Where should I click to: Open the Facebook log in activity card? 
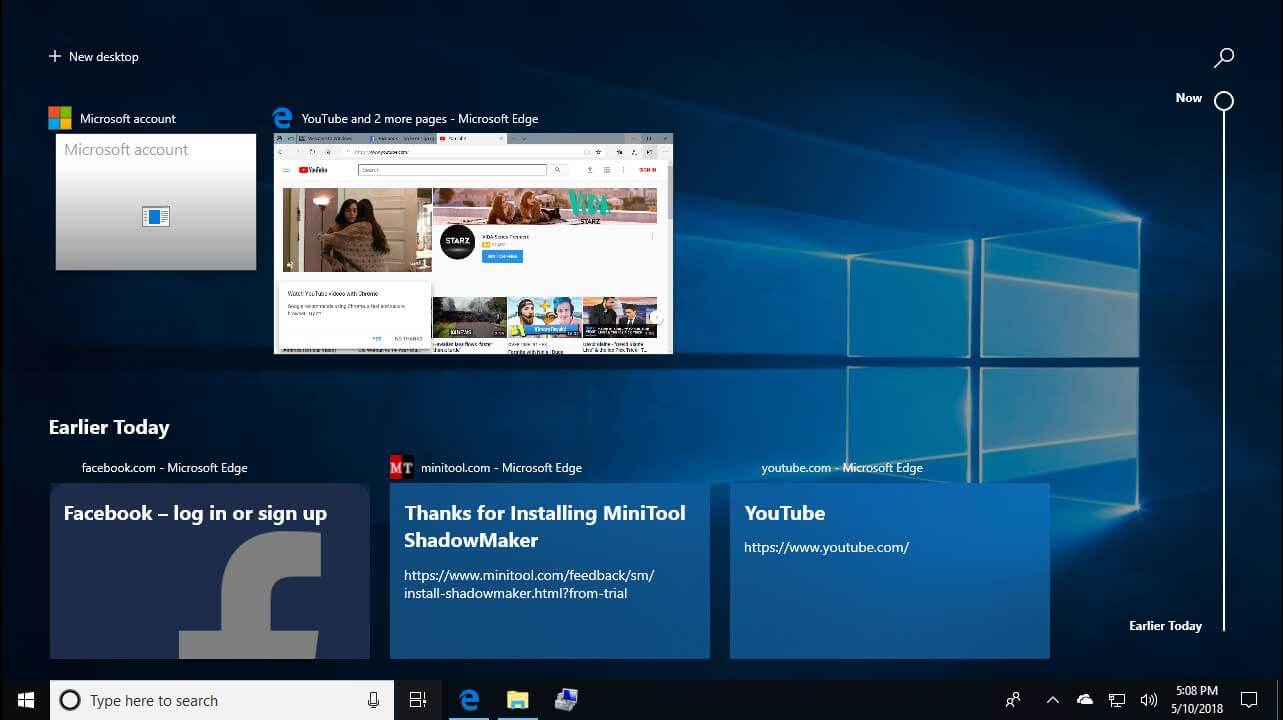(210, 571)
